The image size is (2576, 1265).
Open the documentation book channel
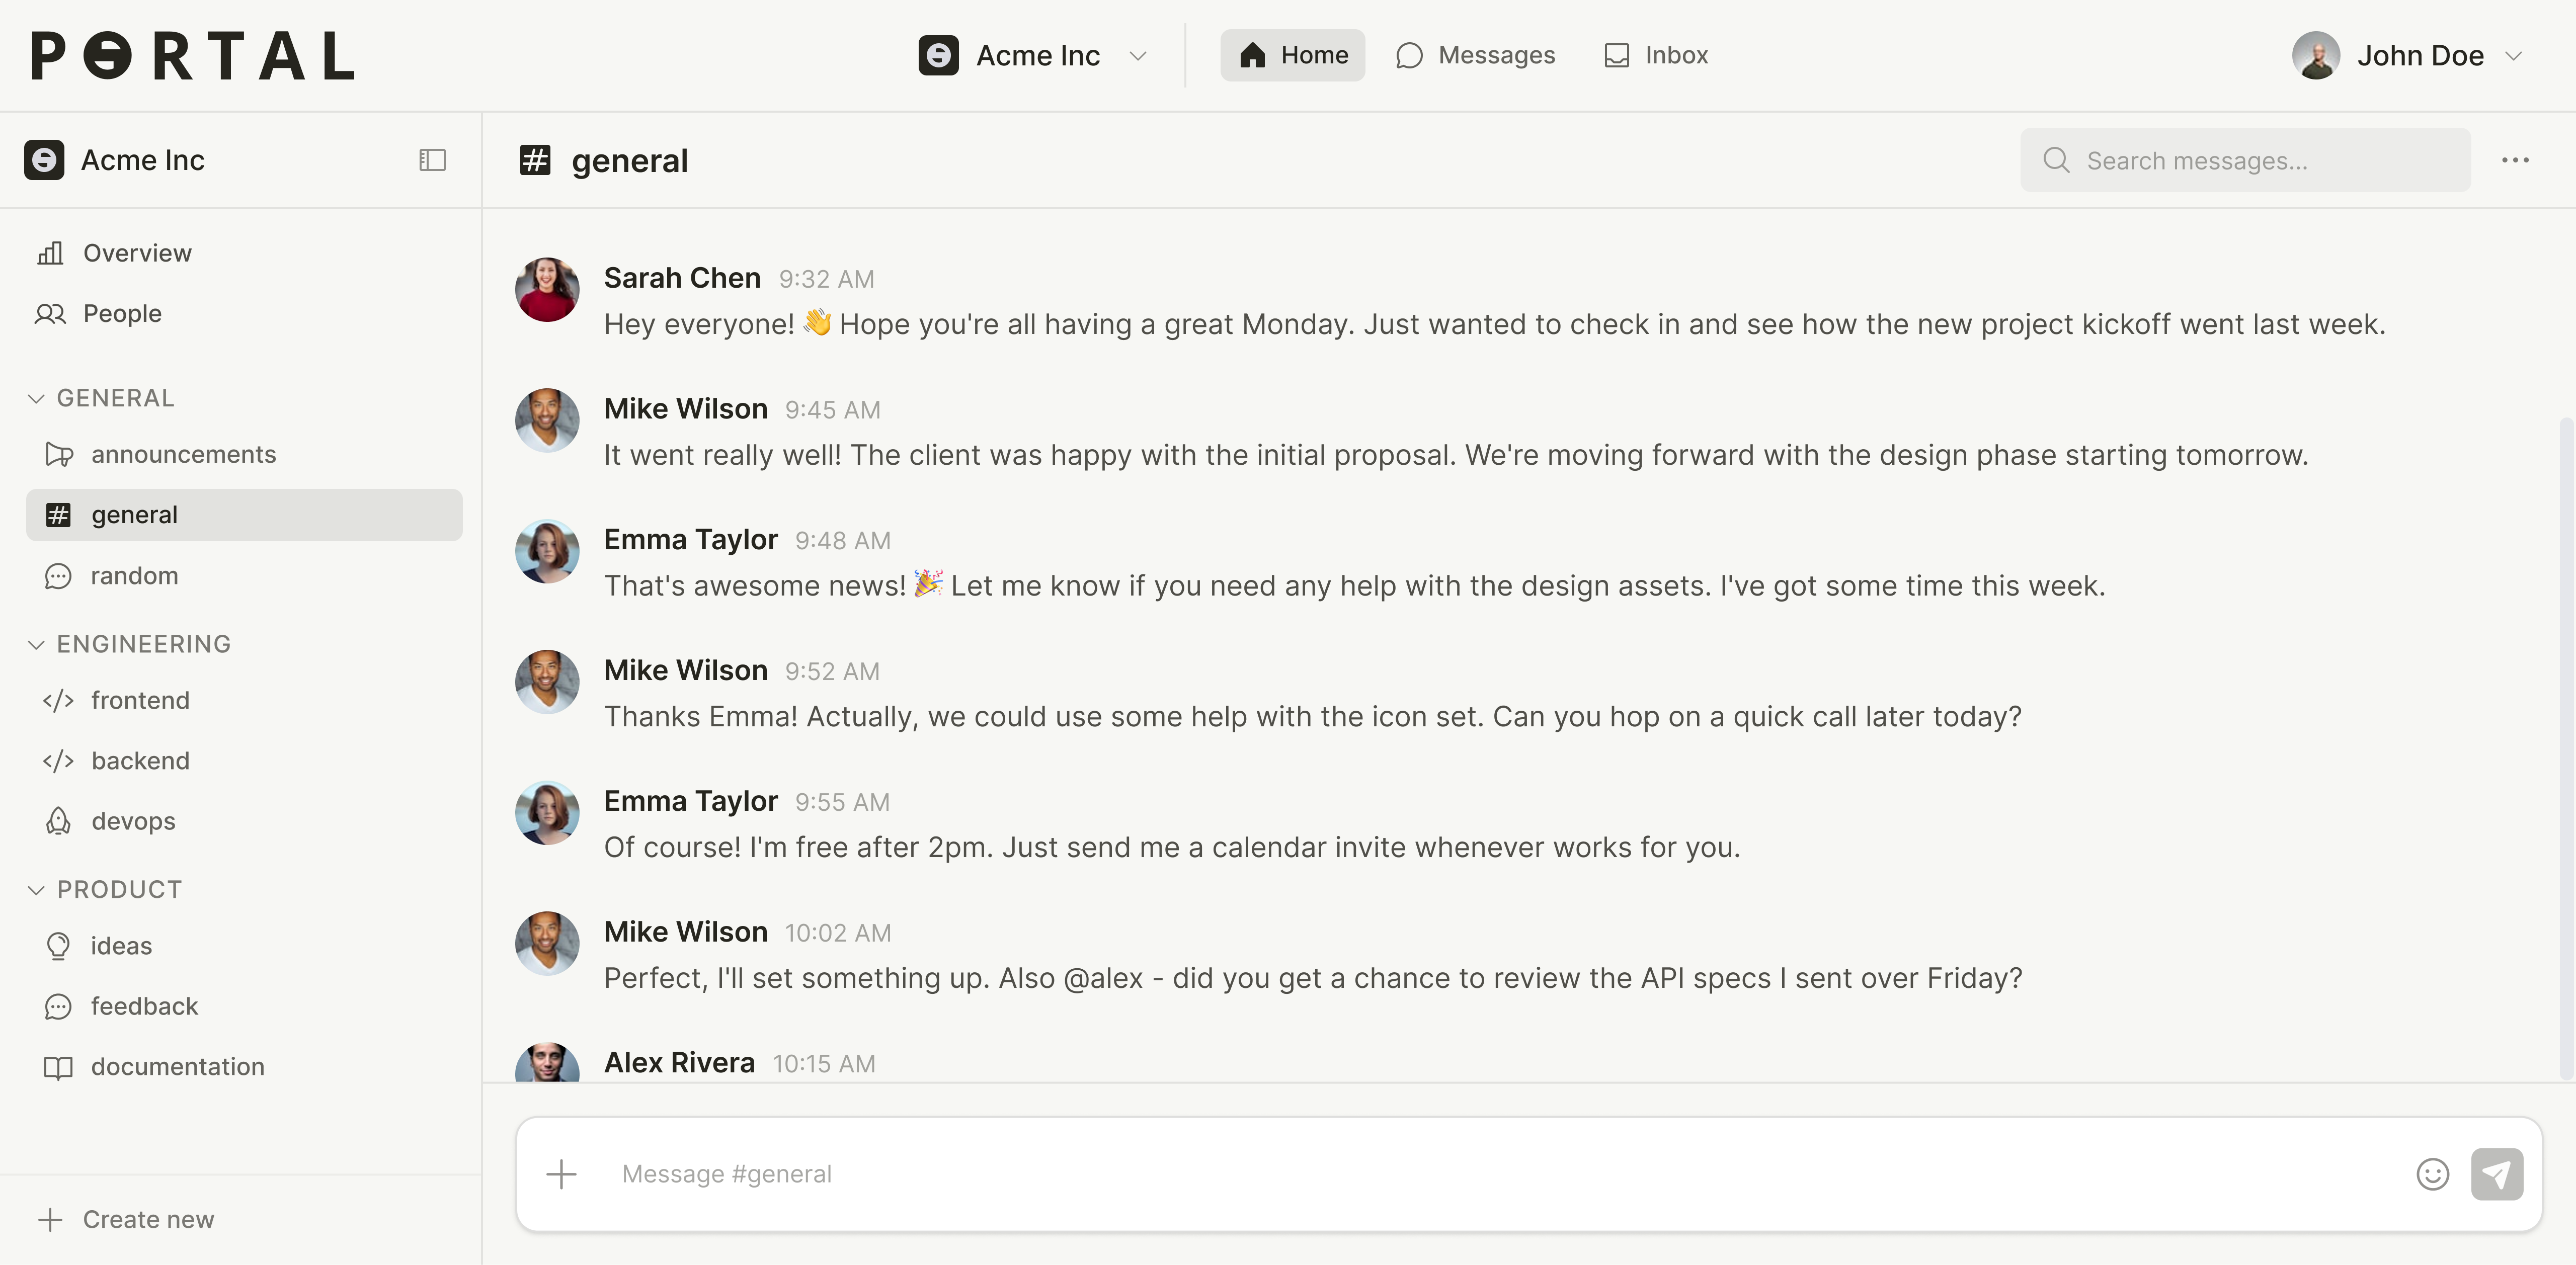point(177,1067)
